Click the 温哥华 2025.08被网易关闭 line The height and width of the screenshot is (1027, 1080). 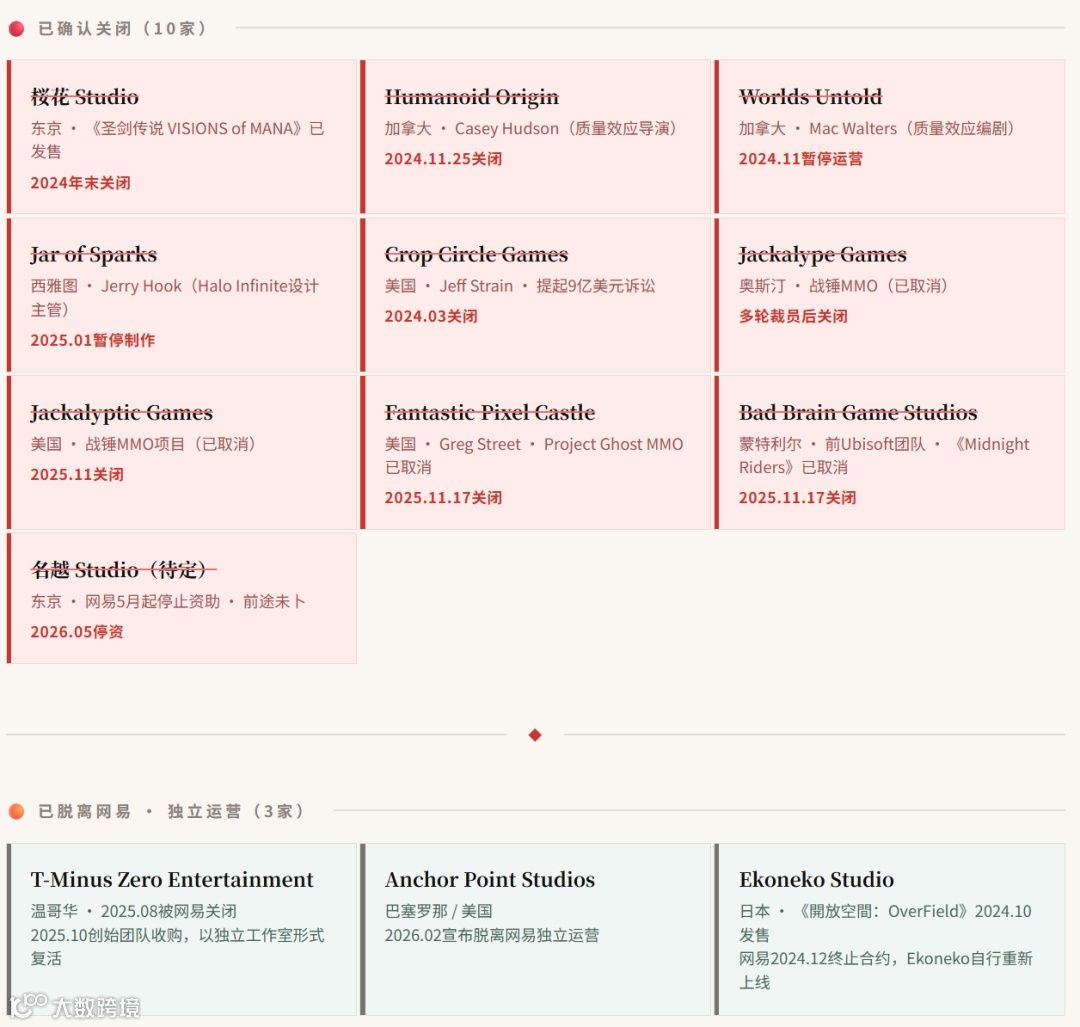pos(134,911)
